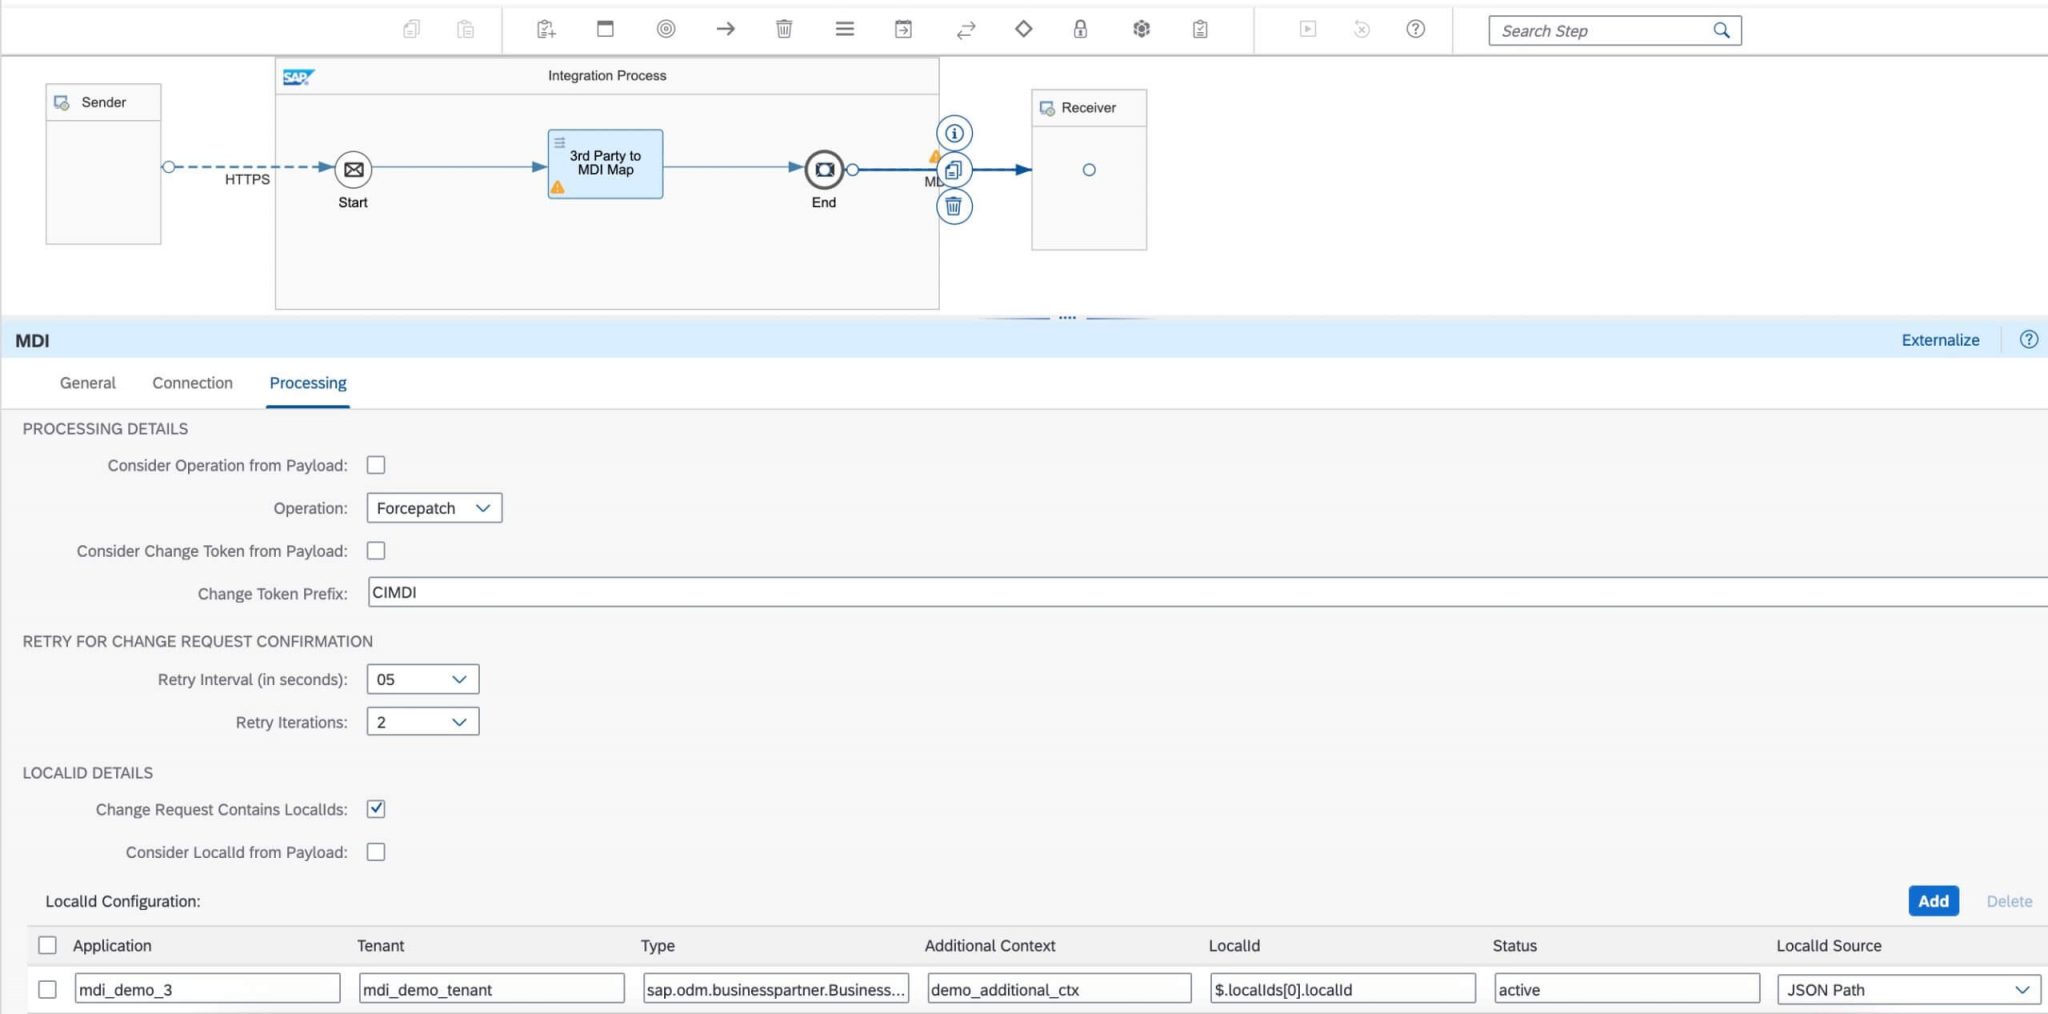Open the Operation dropdown showing Forcepatch

click(x=433, y=507)
